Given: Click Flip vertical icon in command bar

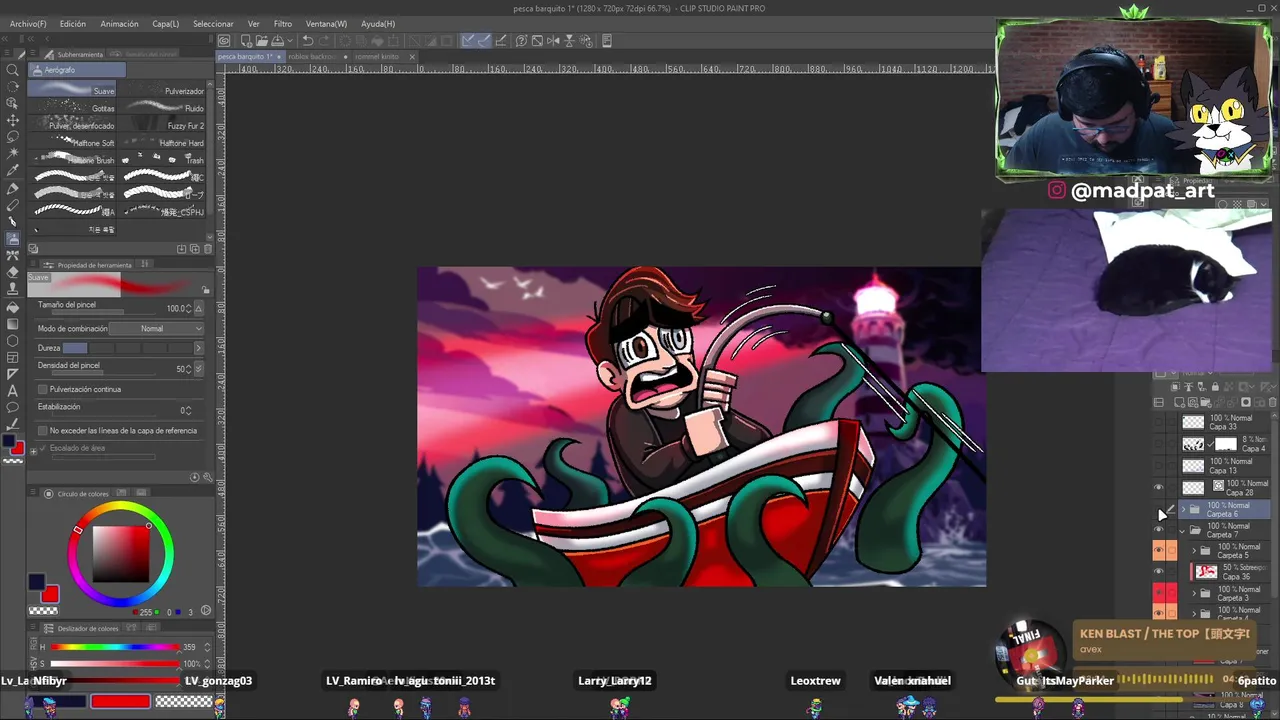Looking at the screenshot, I should (569, 41).
